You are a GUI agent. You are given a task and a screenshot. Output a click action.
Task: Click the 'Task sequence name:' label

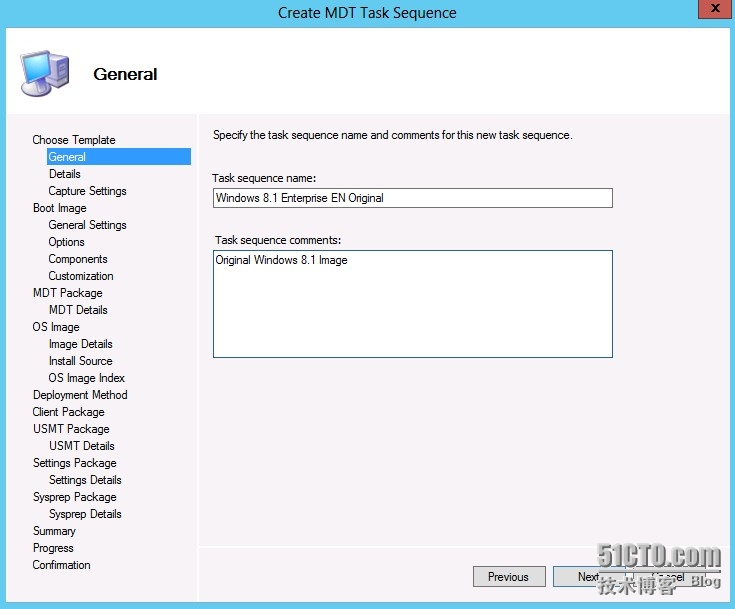coord(264,178)
